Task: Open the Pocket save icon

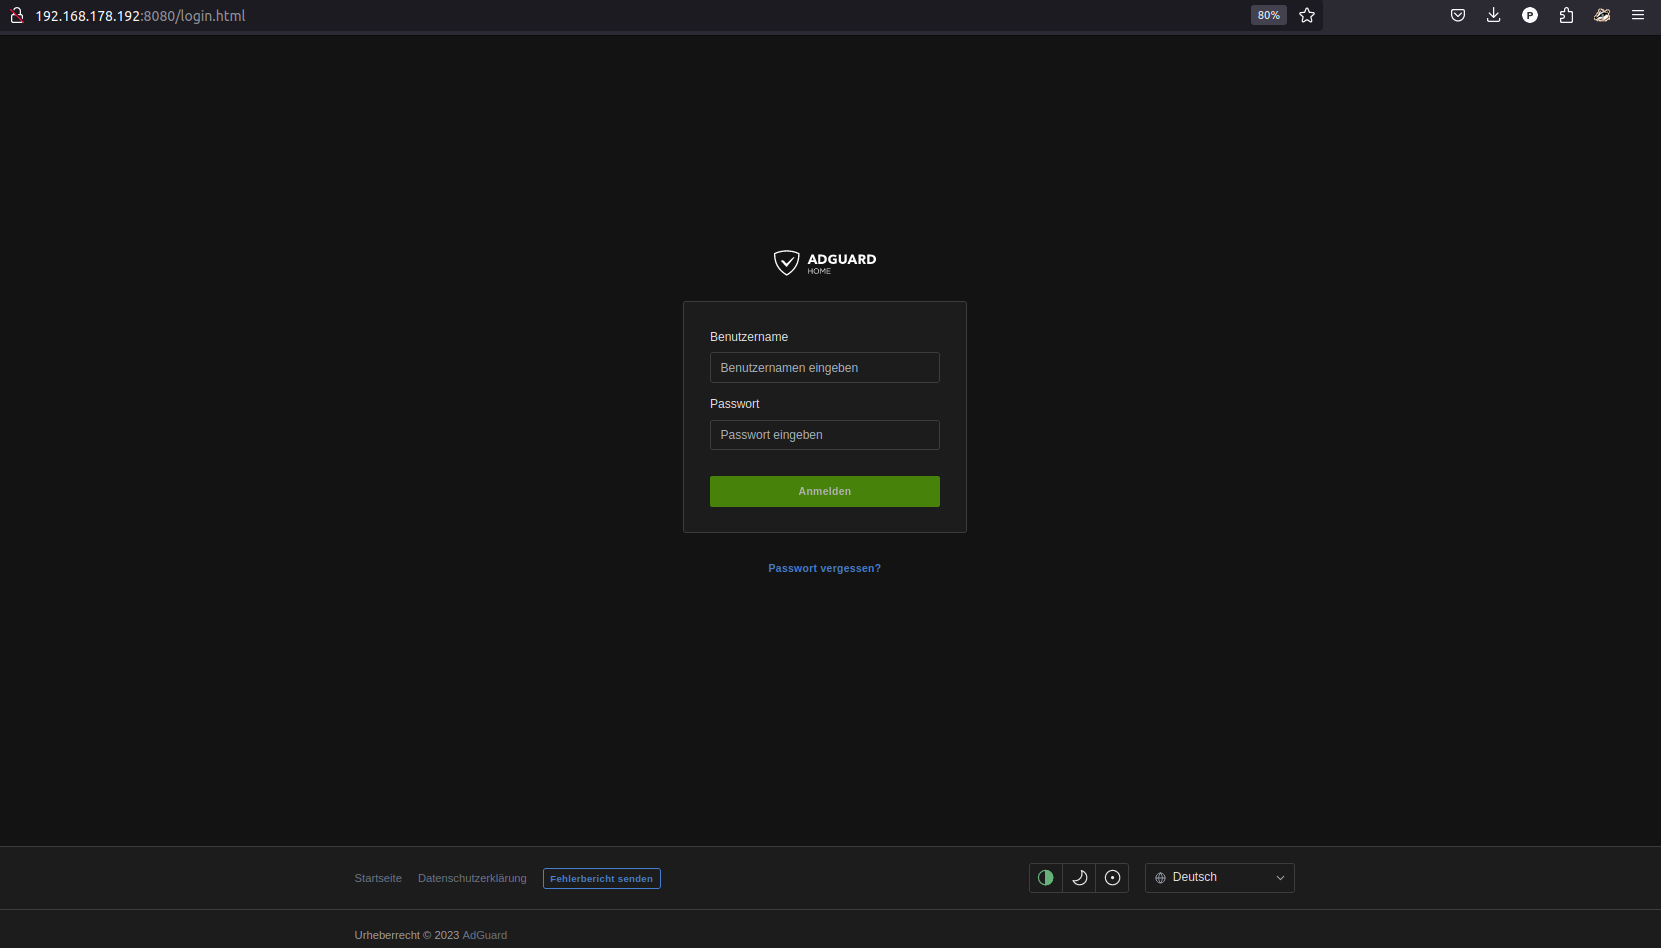Action: [1457, 15]
